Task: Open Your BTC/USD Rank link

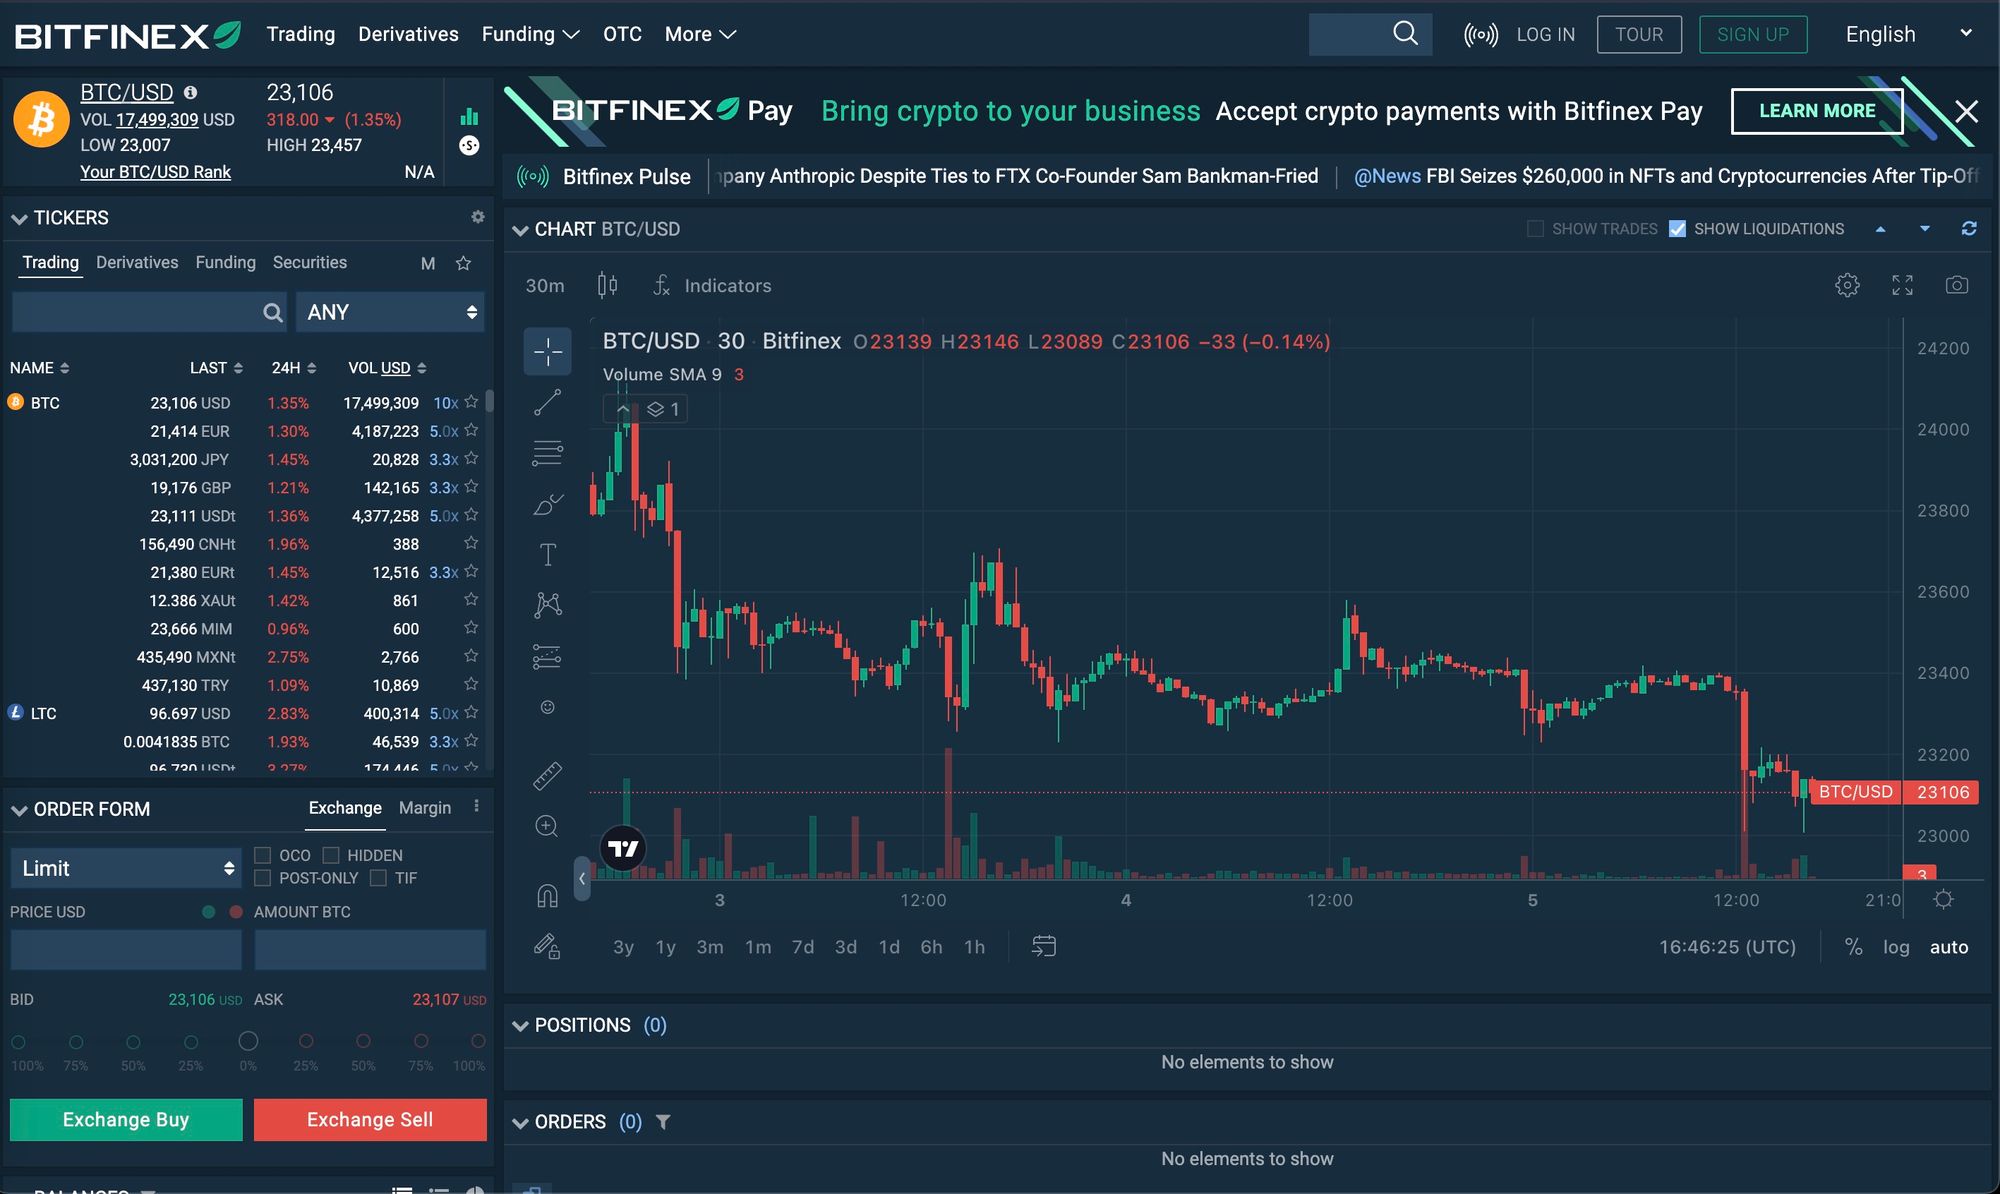Action: (x=155, y=172)
